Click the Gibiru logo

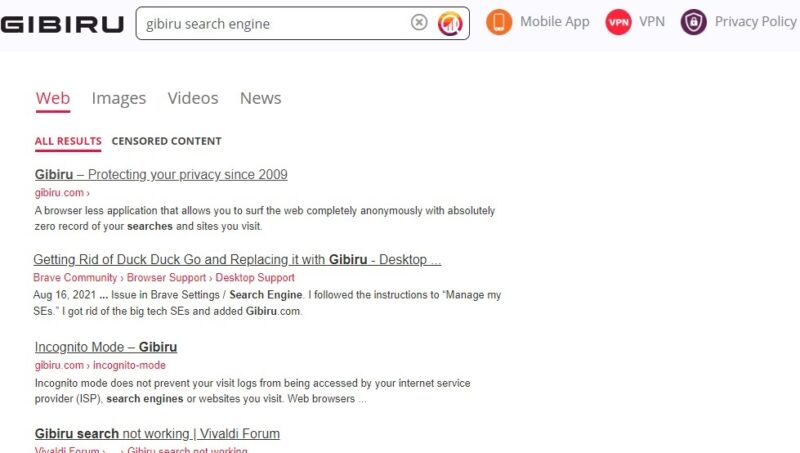pyautogui.click(x=62, y=24)
